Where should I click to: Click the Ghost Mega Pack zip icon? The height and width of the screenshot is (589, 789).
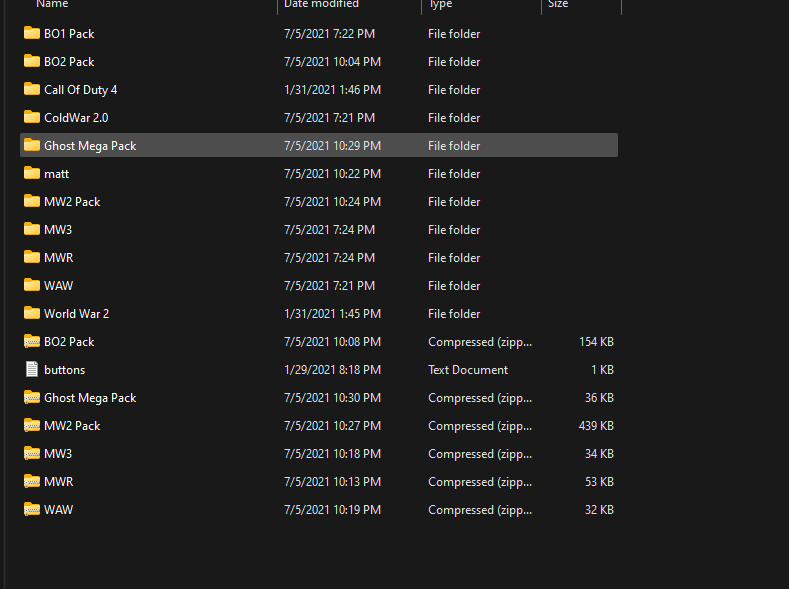(x=32, y=397)
